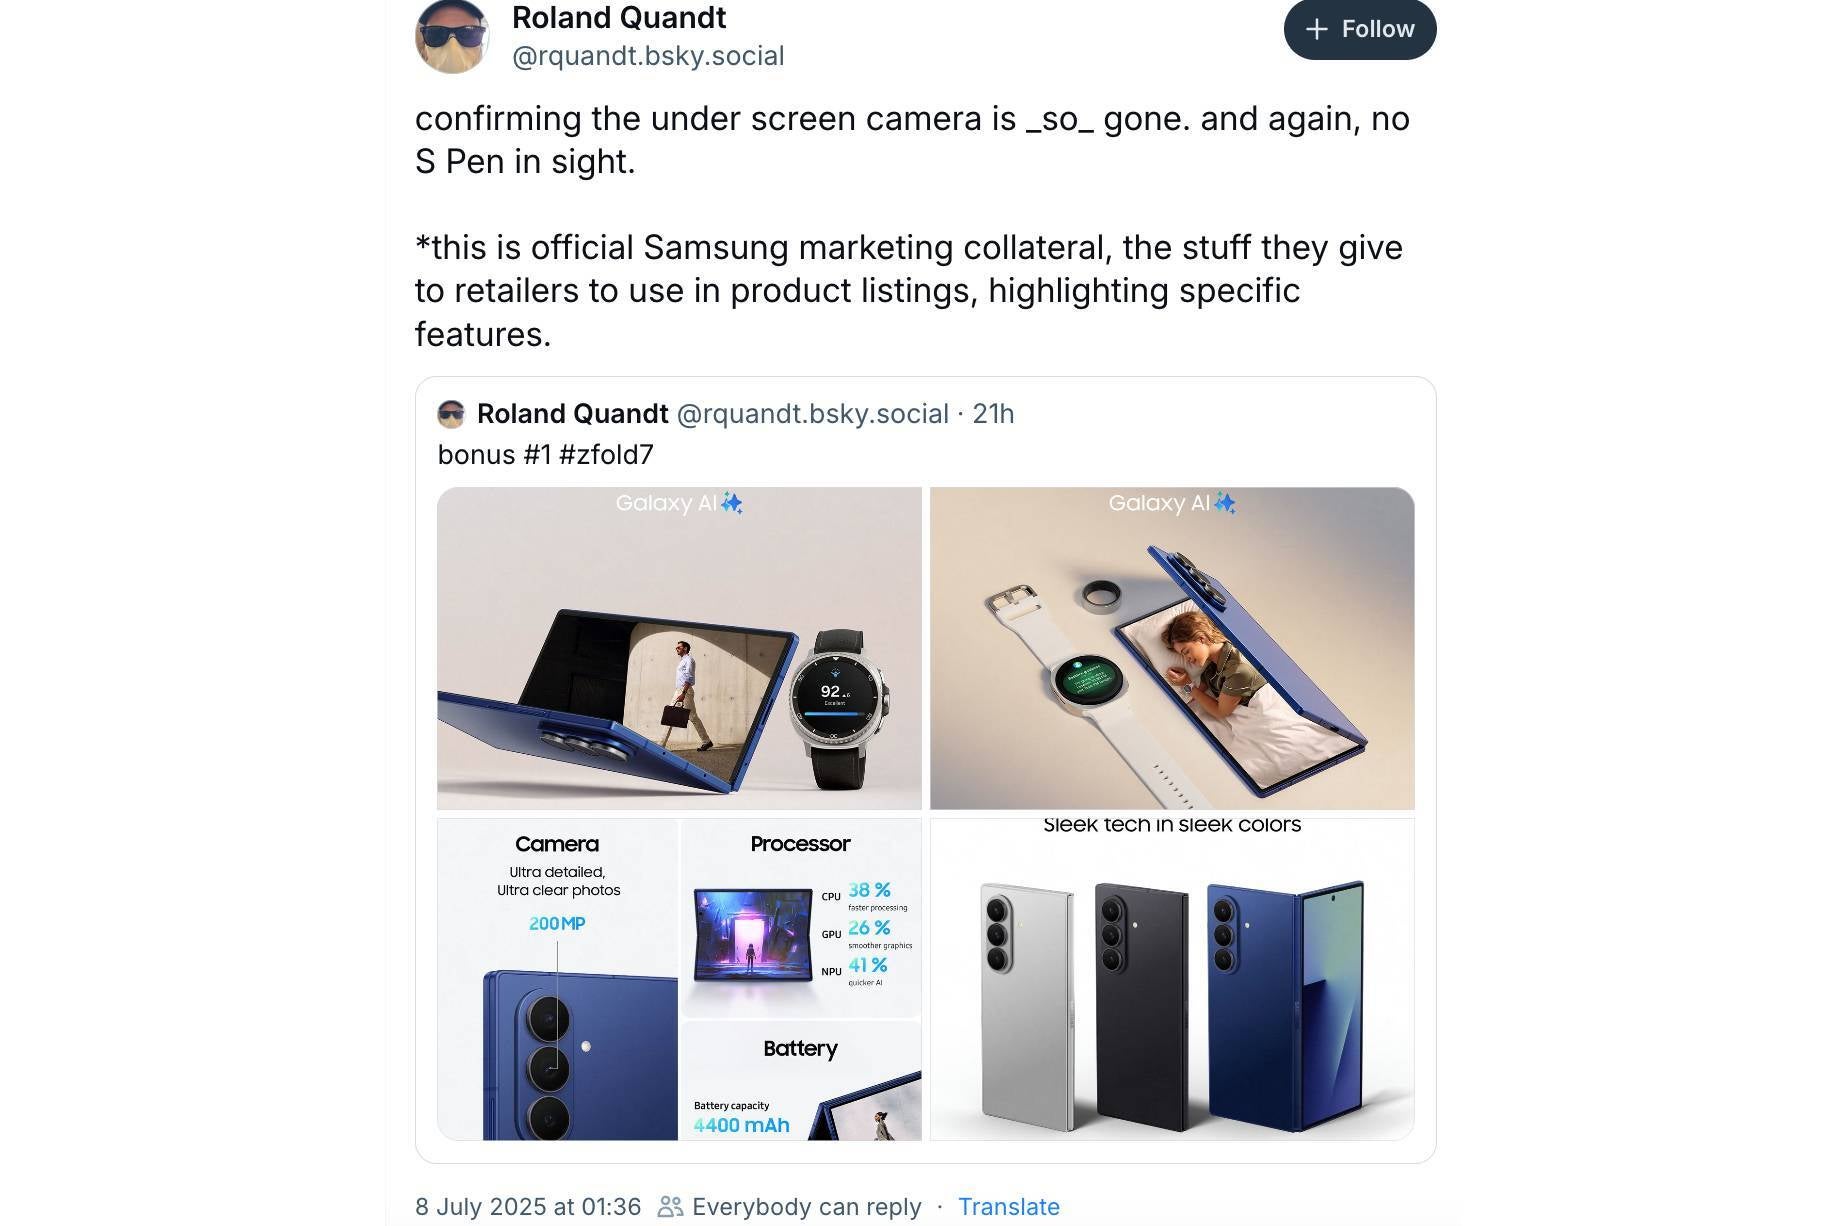Click the Translate link
The height and width of the screenshot is (1226, 1846).
[x=1009, y=1206]
